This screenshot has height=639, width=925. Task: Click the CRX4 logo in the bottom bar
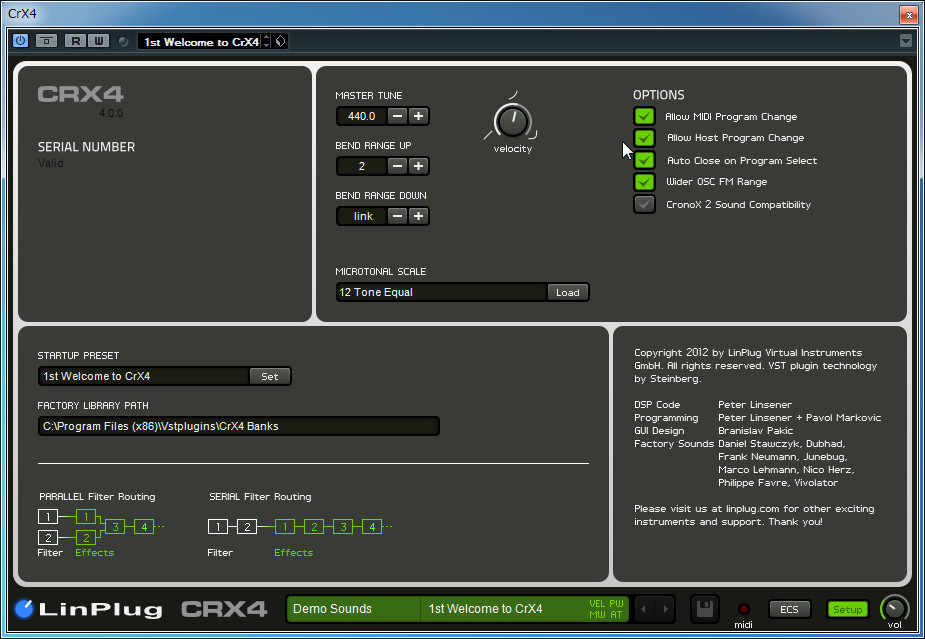(225, 609)
